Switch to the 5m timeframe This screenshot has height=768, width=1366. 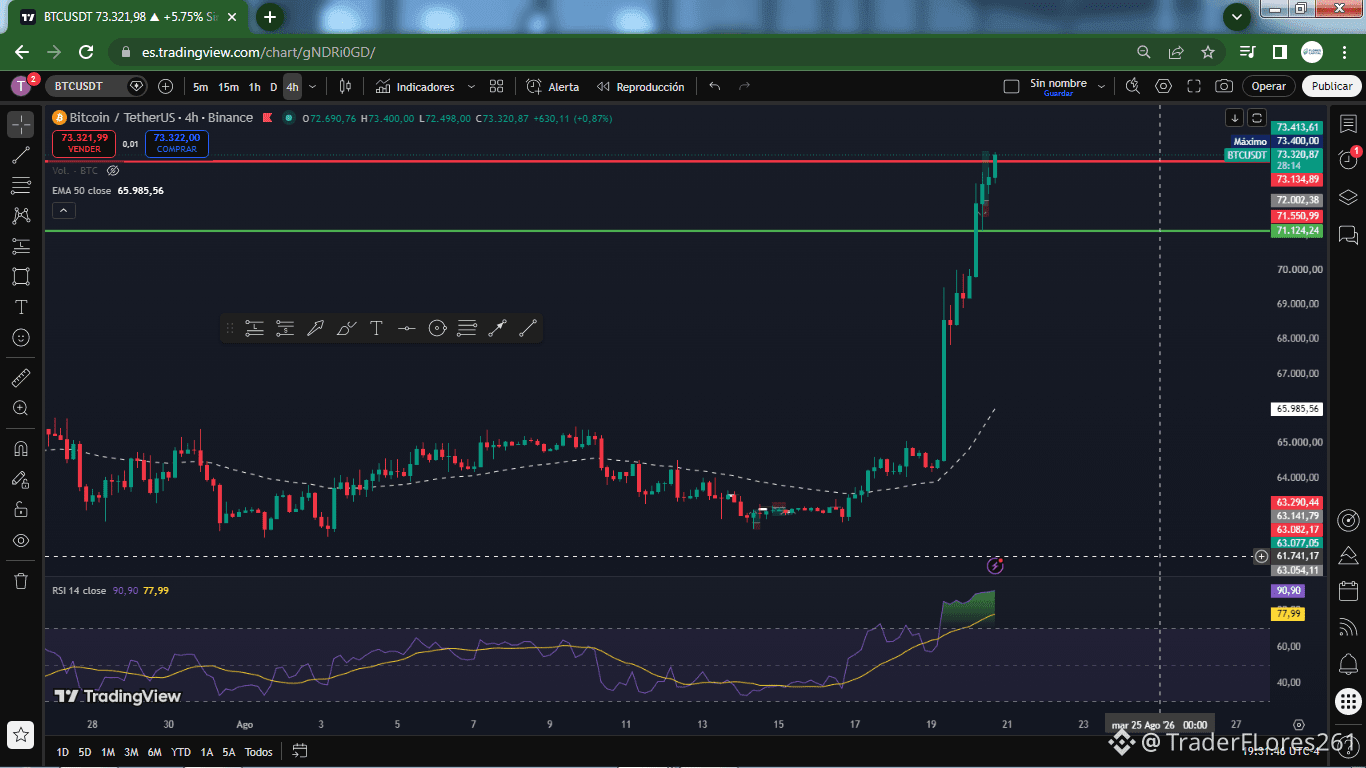201,87
